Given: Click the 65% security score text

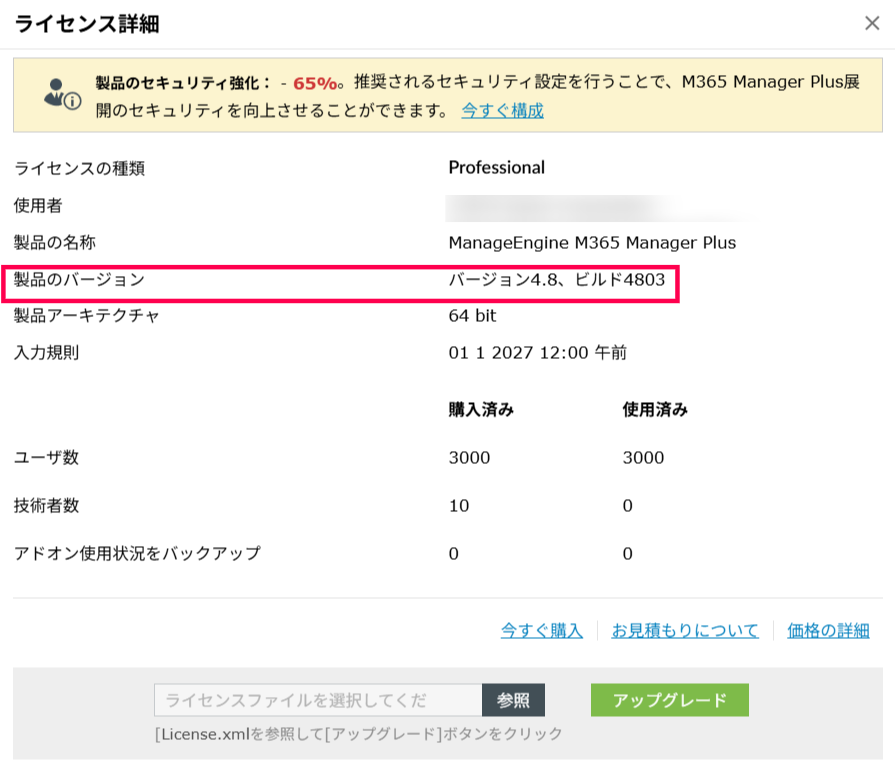Looking at the screenshot, I should click(315, 84).
